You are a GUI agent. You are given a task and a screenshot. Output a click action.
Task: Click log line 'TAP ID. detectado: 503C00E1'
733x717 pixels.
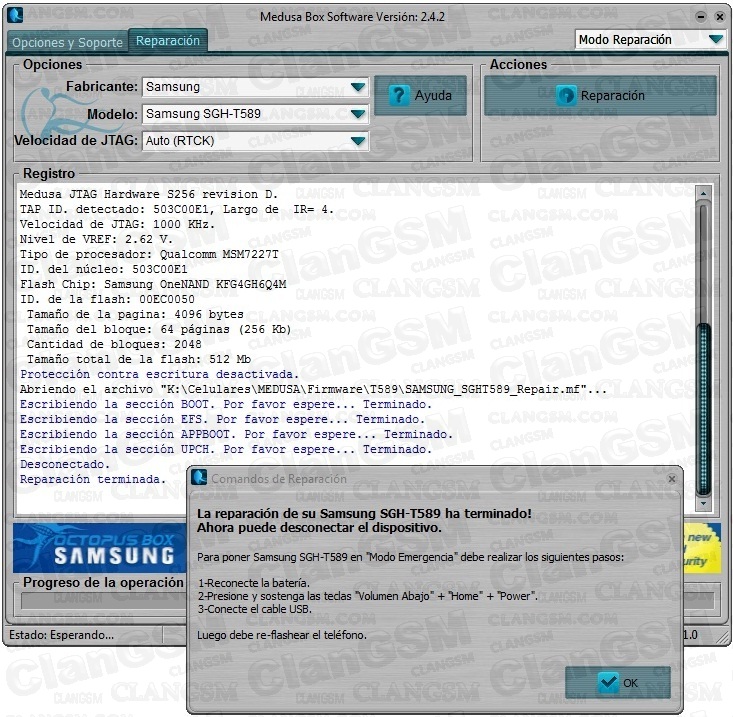[x=177, y=209]
